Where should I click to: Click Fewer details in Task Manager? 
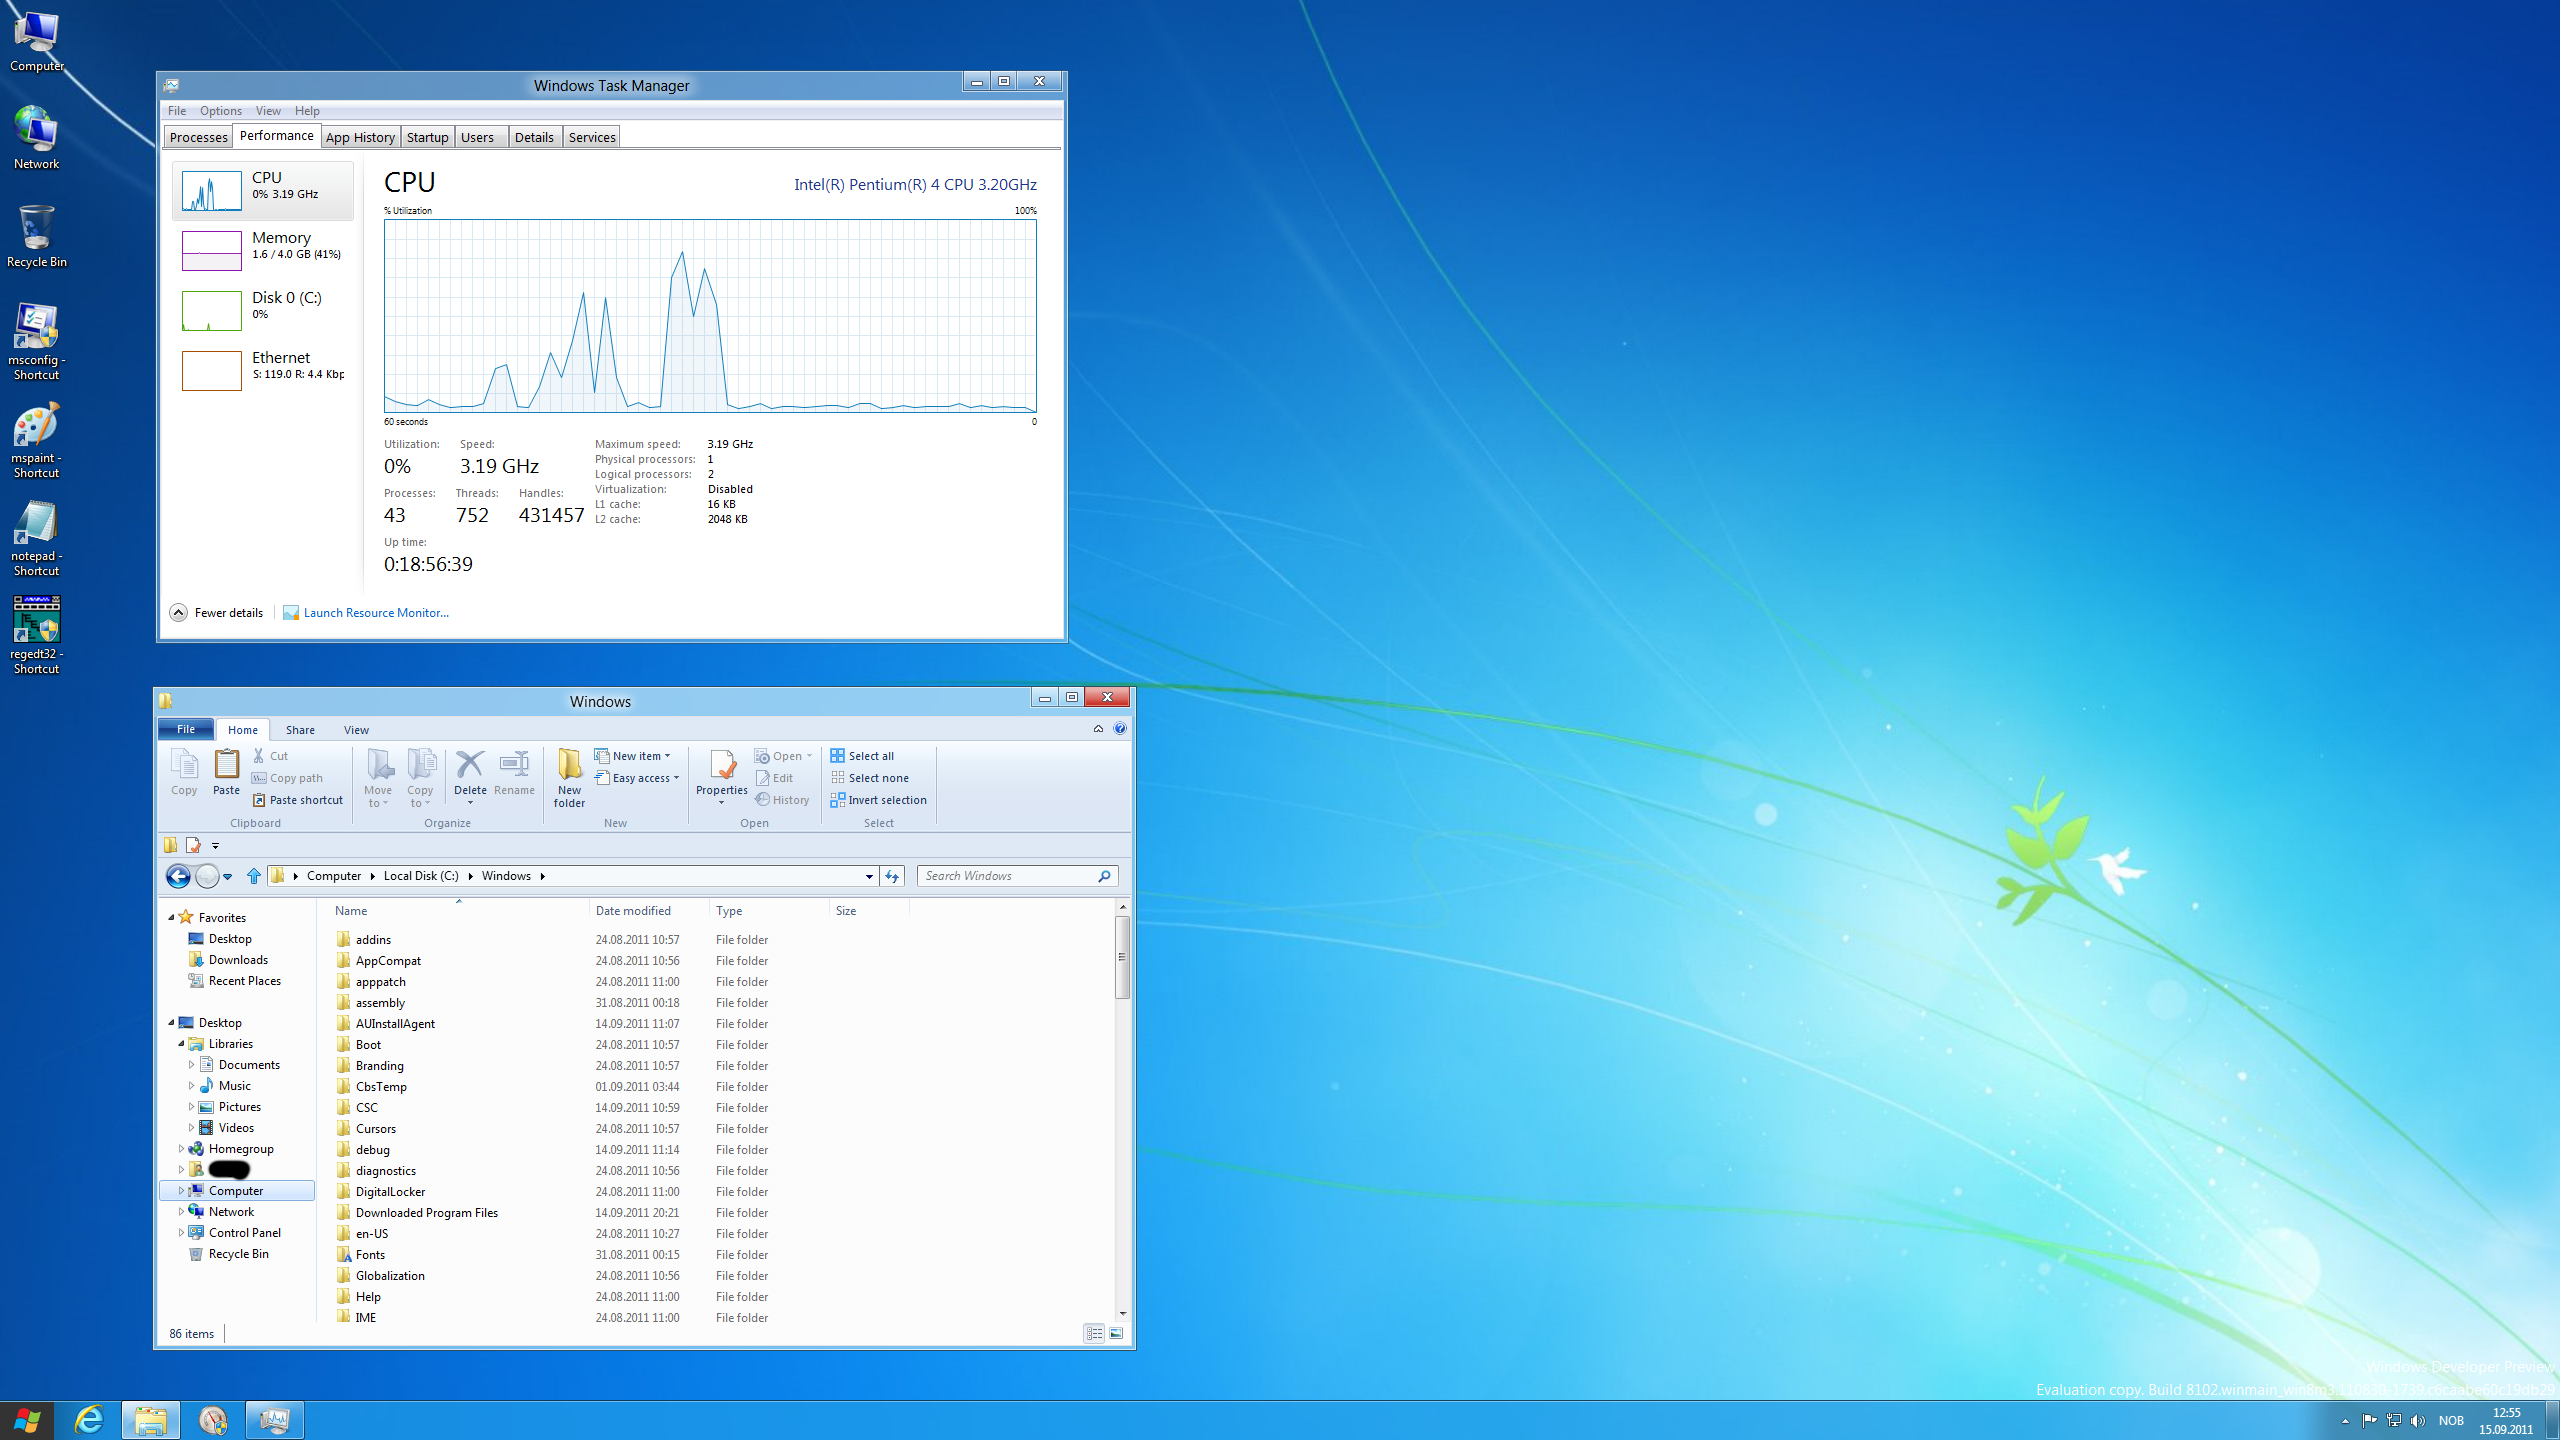point(217,613)
